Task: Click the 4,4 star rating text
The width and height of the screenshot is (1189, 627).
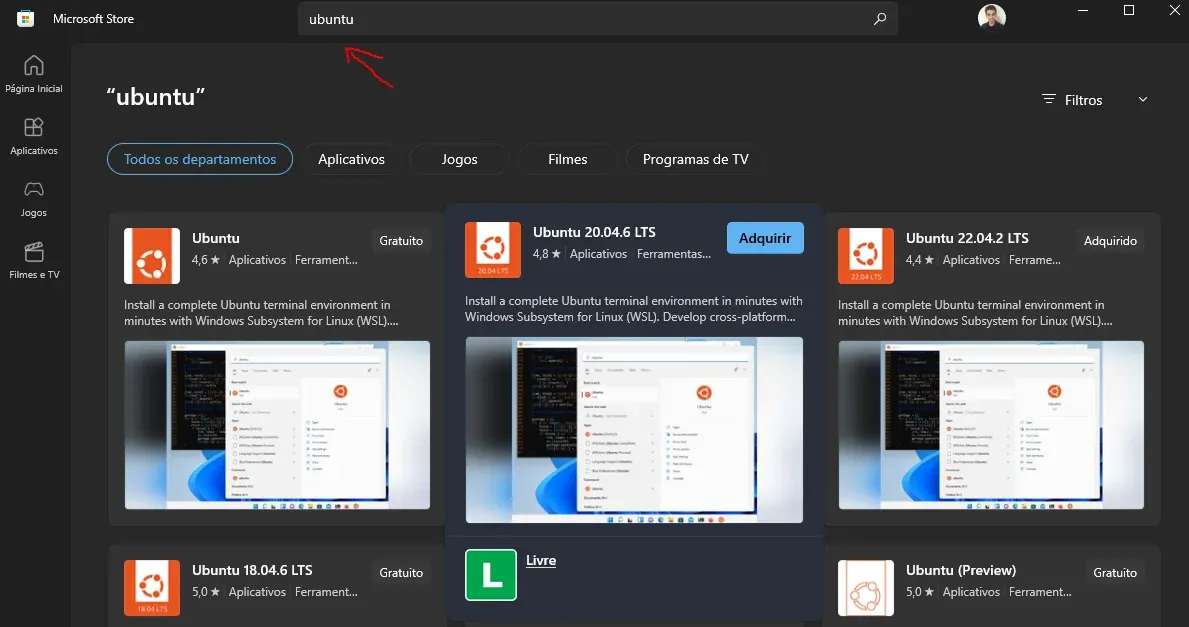Action: pyautogui.click(x=920, y=260)
